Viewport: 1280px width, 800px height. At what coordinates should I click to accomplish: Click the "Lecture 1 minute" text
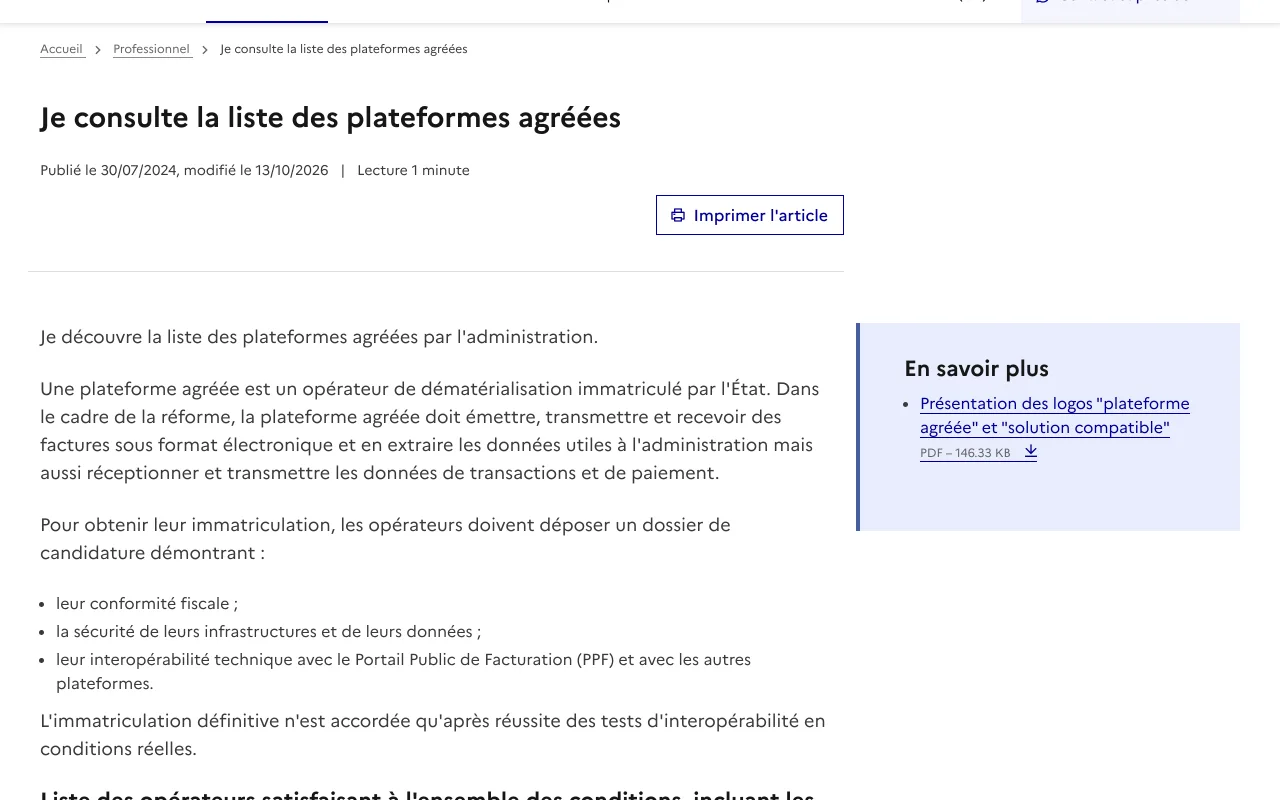tap(413, 170)
